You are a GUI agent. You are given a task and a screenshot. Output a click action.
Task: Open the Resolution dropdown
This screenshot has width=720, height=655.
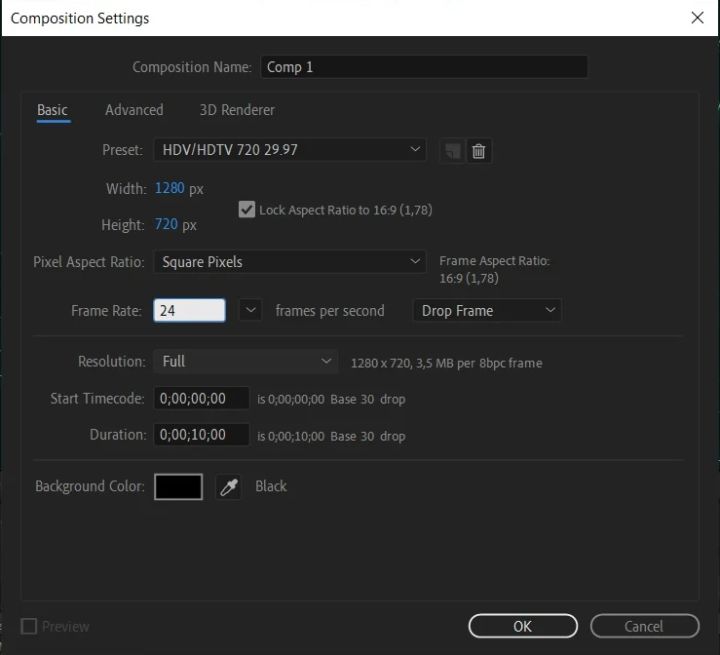246,361
